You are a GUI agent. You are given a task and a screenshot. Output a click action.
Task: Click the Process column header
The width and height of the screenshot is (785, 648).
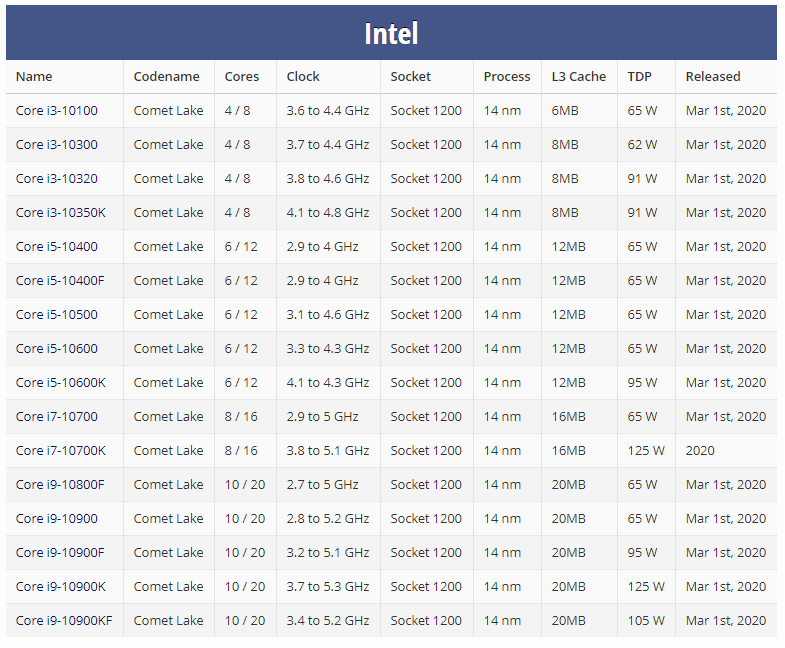(507, 77)
